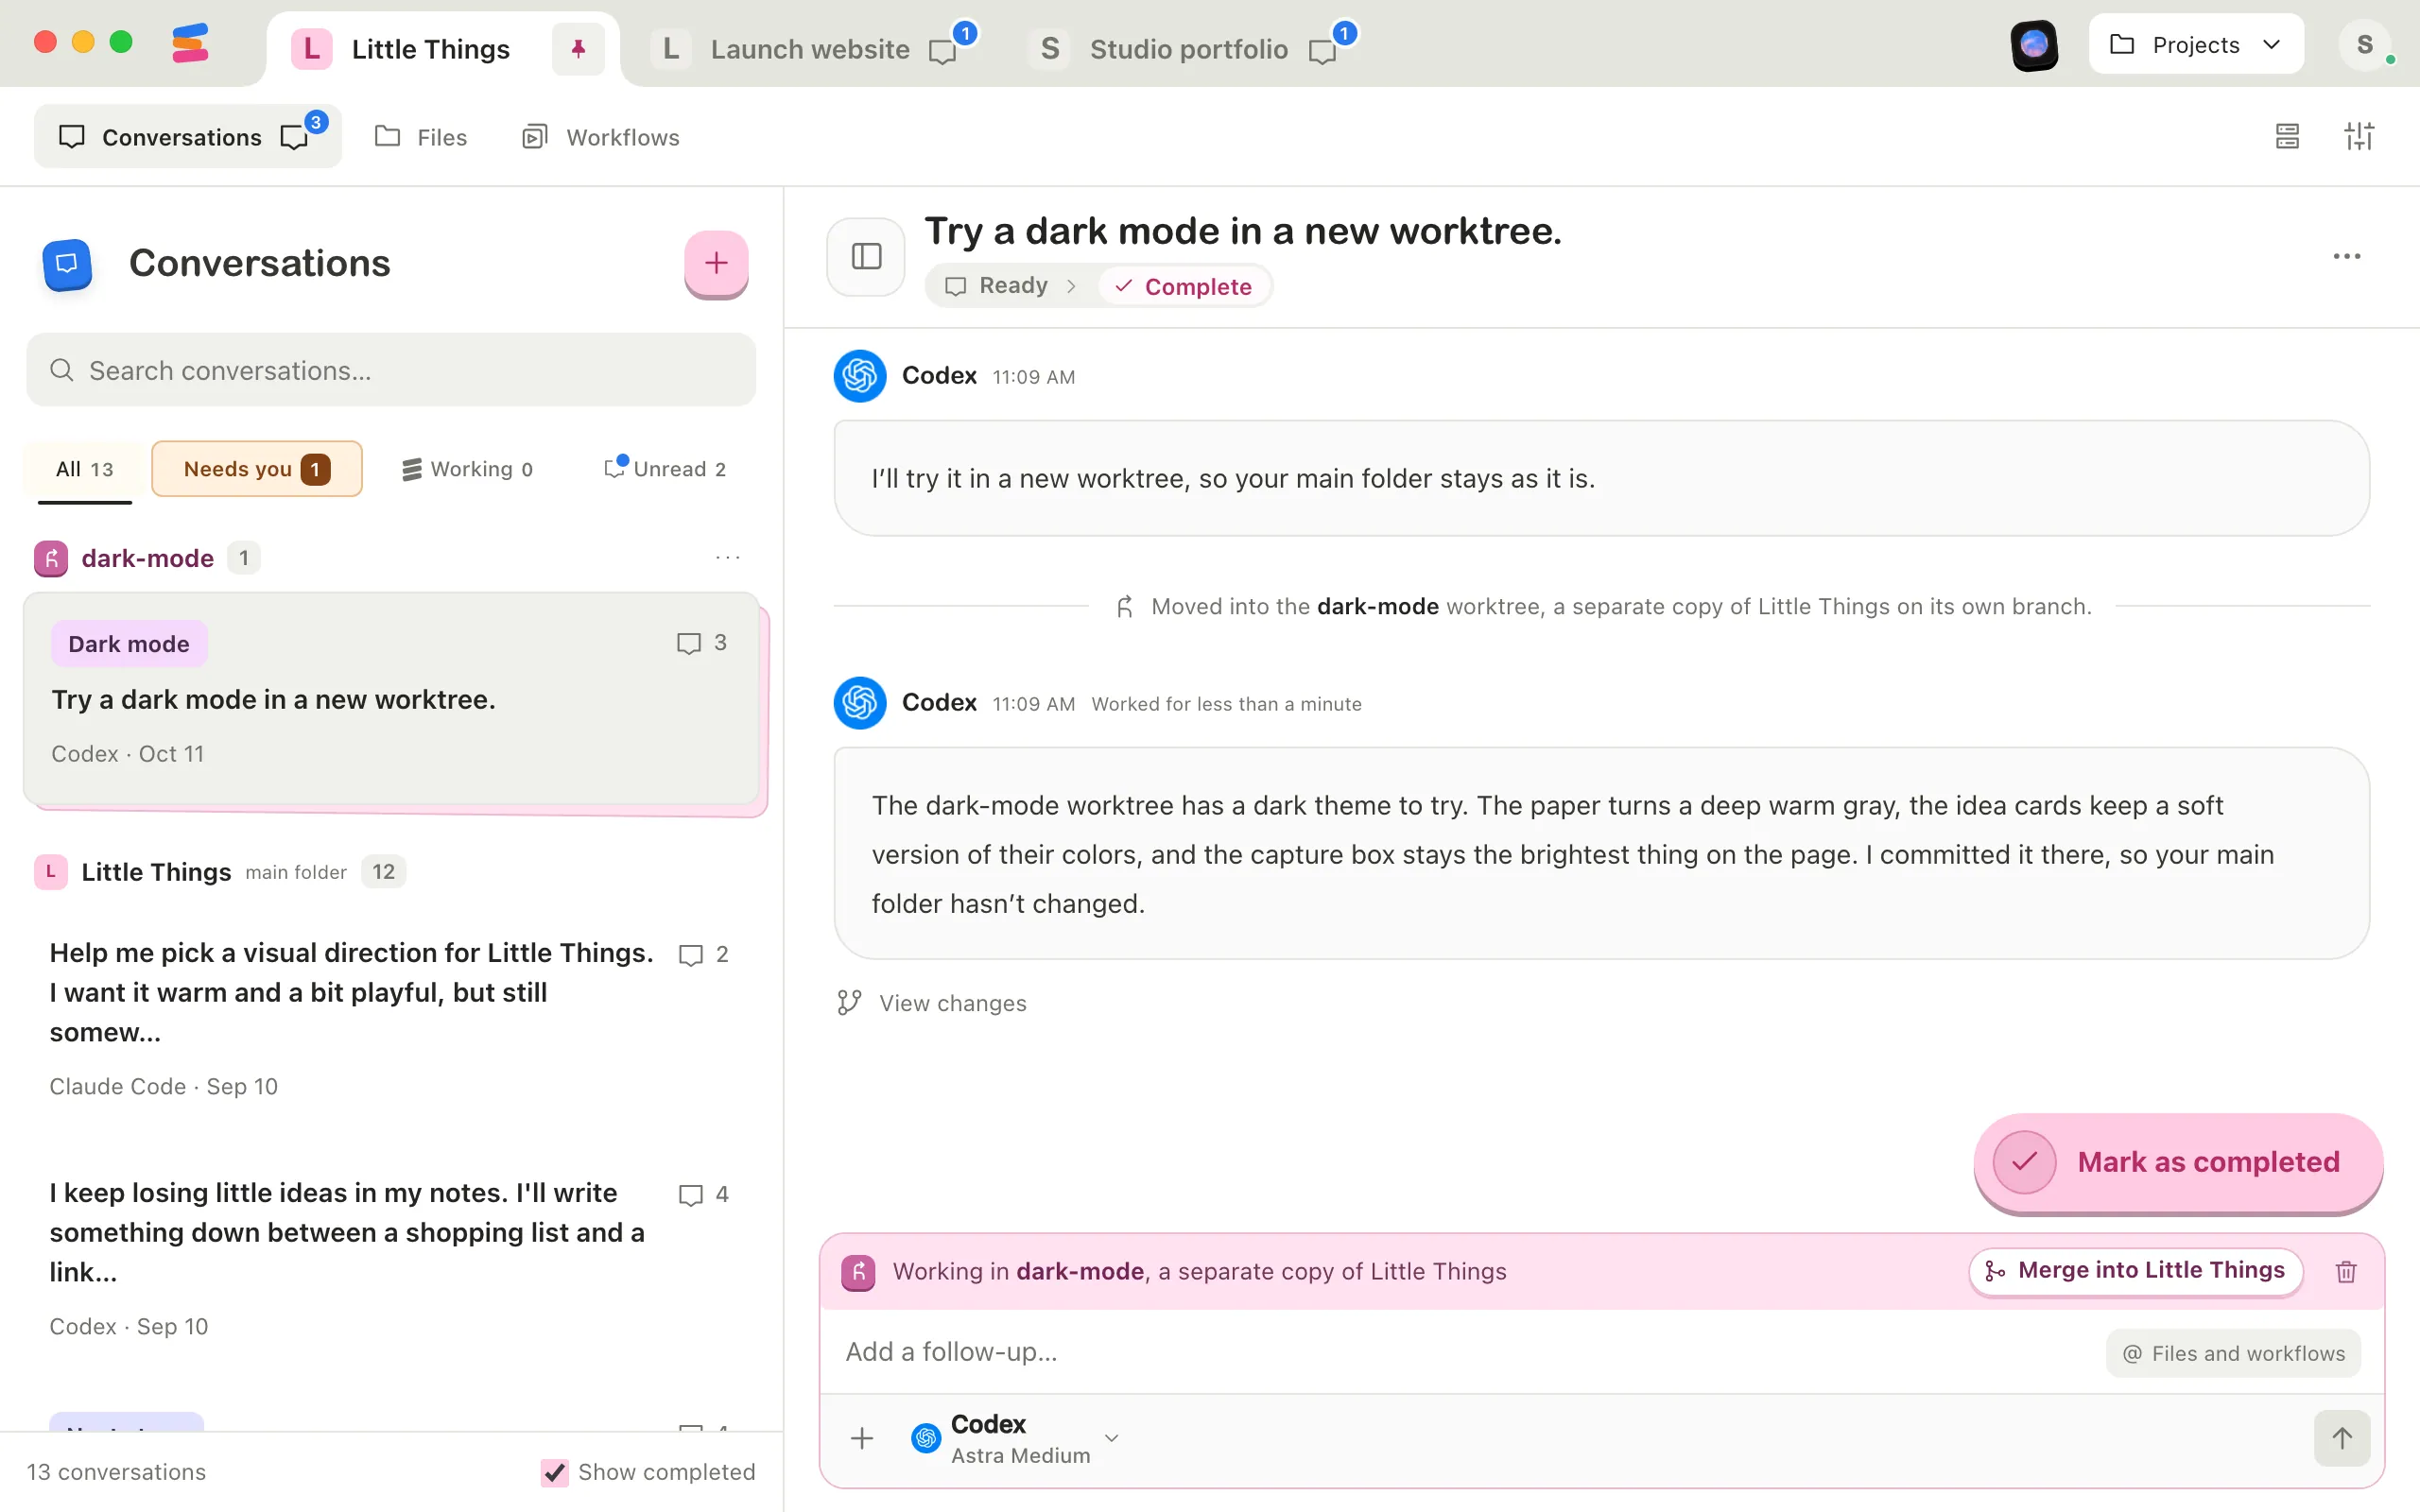The width and height of the screenshot is (2420, 1512).
Task: Open the sliders settings icon in toolbar
Action: click(2359, 136)
